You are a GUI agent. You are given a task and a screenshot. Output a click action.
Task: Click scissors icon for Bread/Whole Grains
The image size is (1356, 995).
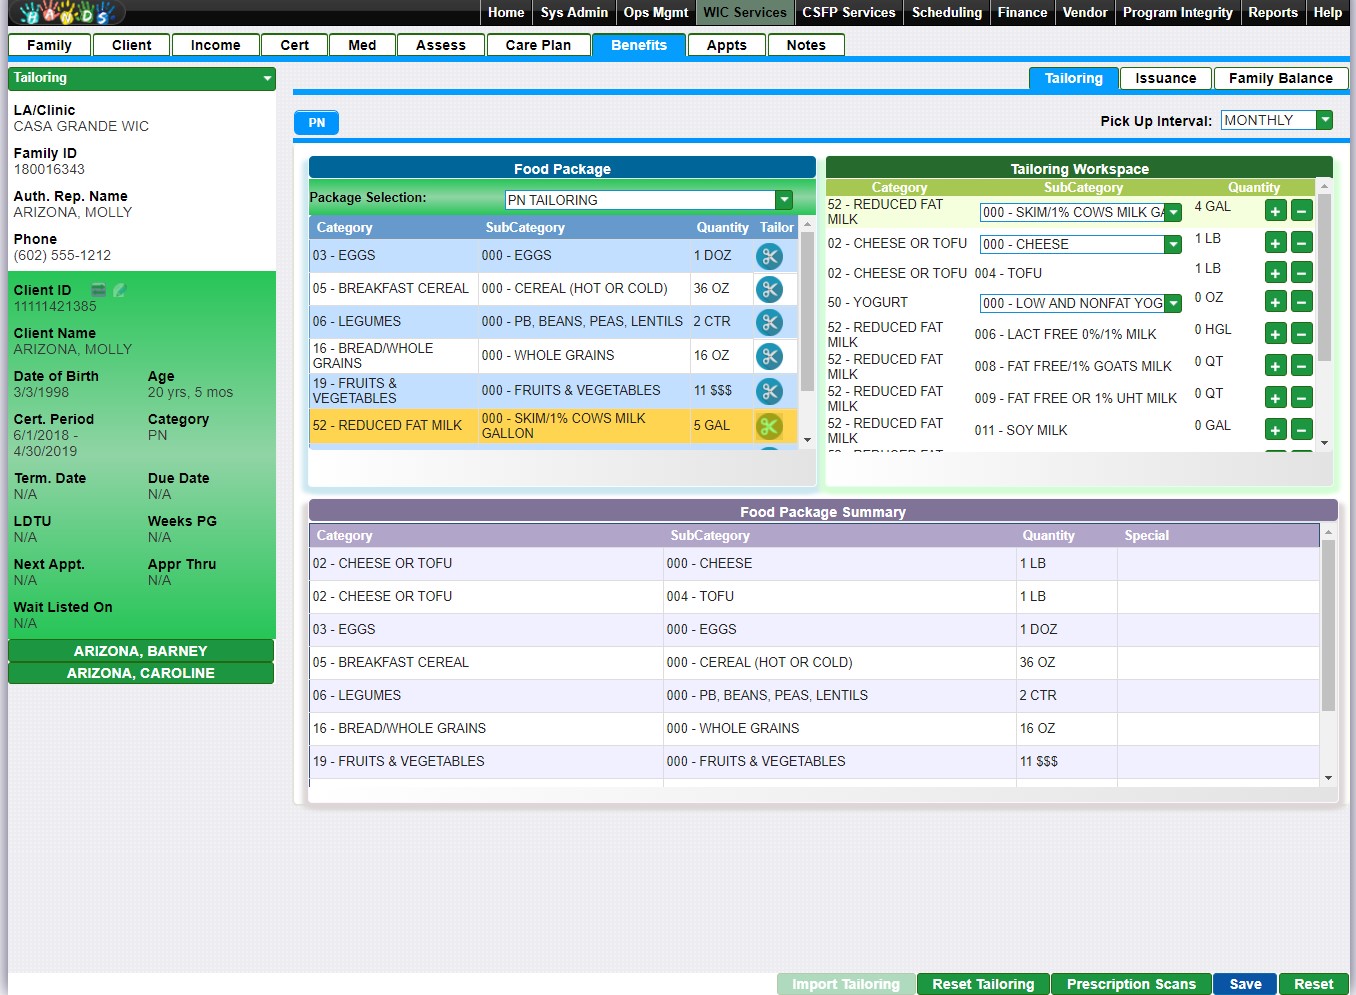point(769,356)
